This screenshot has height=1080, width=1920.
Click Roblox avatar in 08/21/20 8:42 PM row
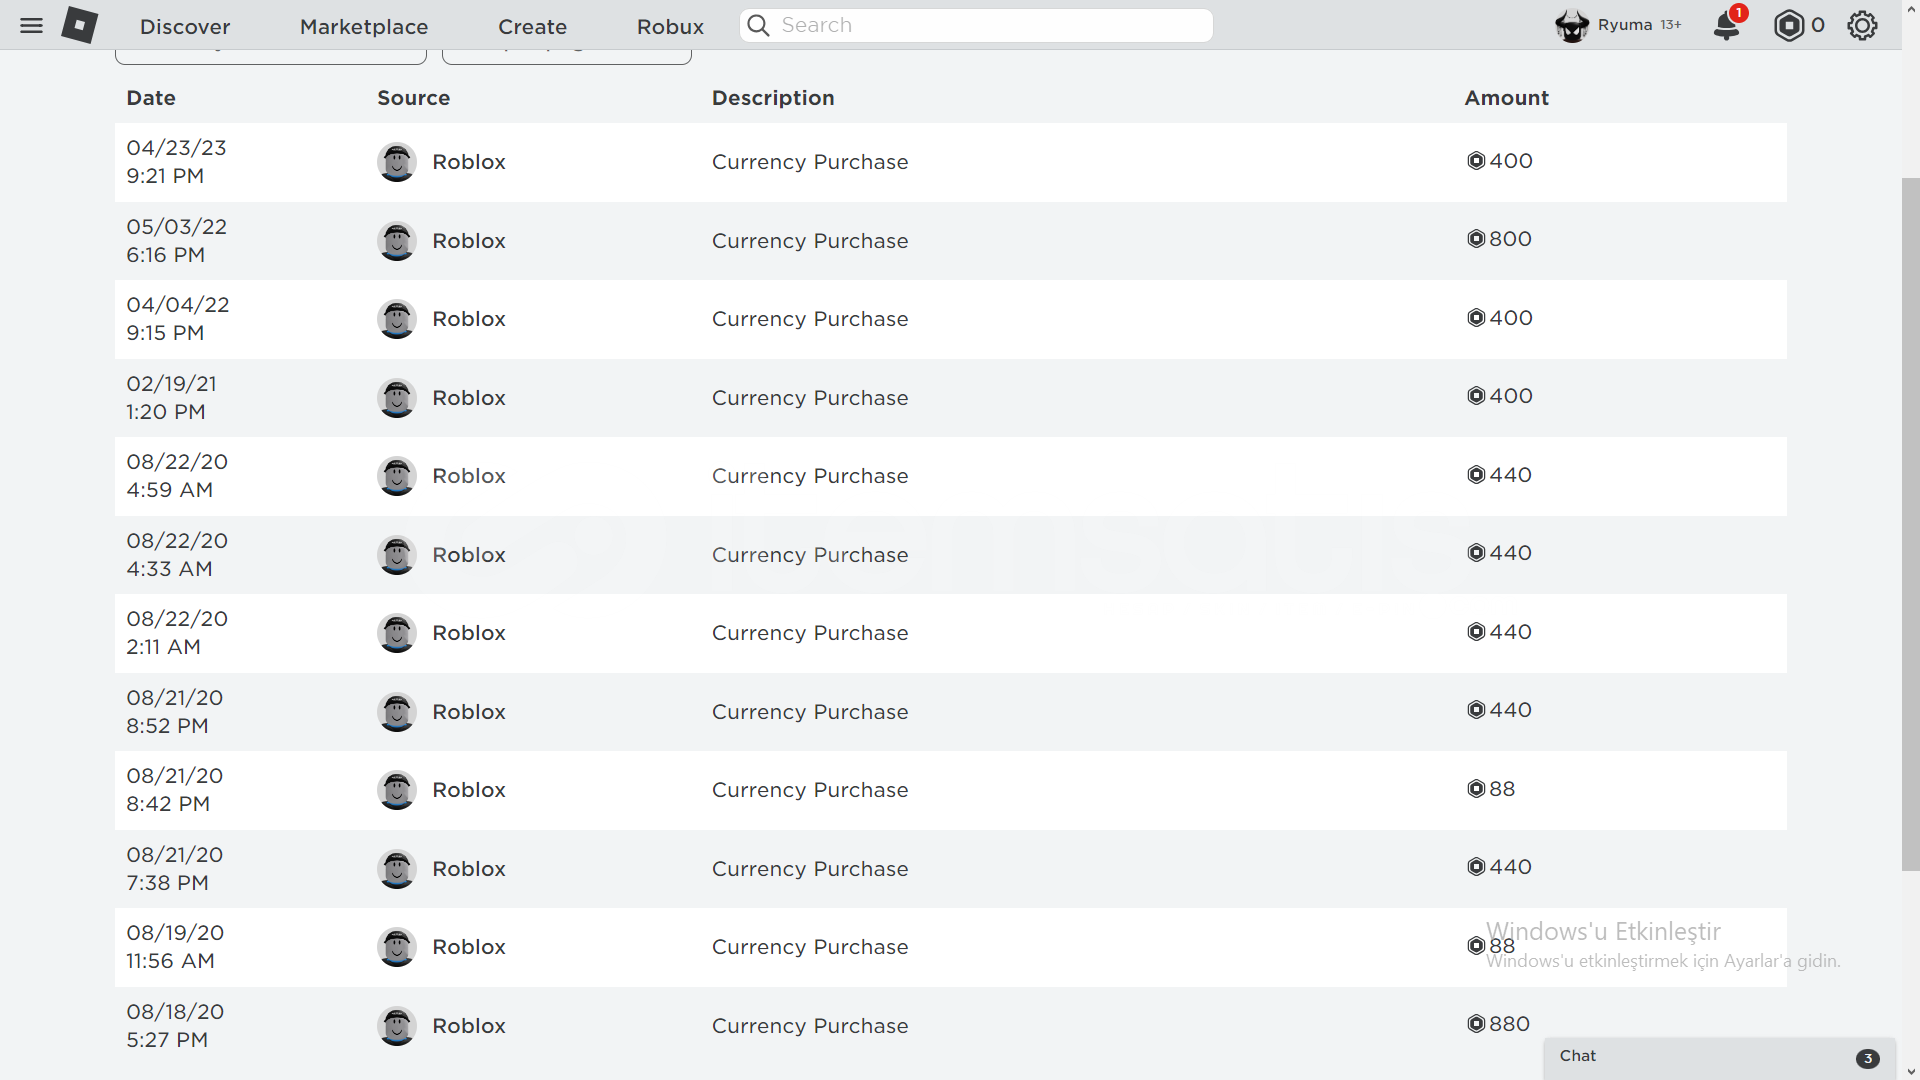click(x=397, y=790)
